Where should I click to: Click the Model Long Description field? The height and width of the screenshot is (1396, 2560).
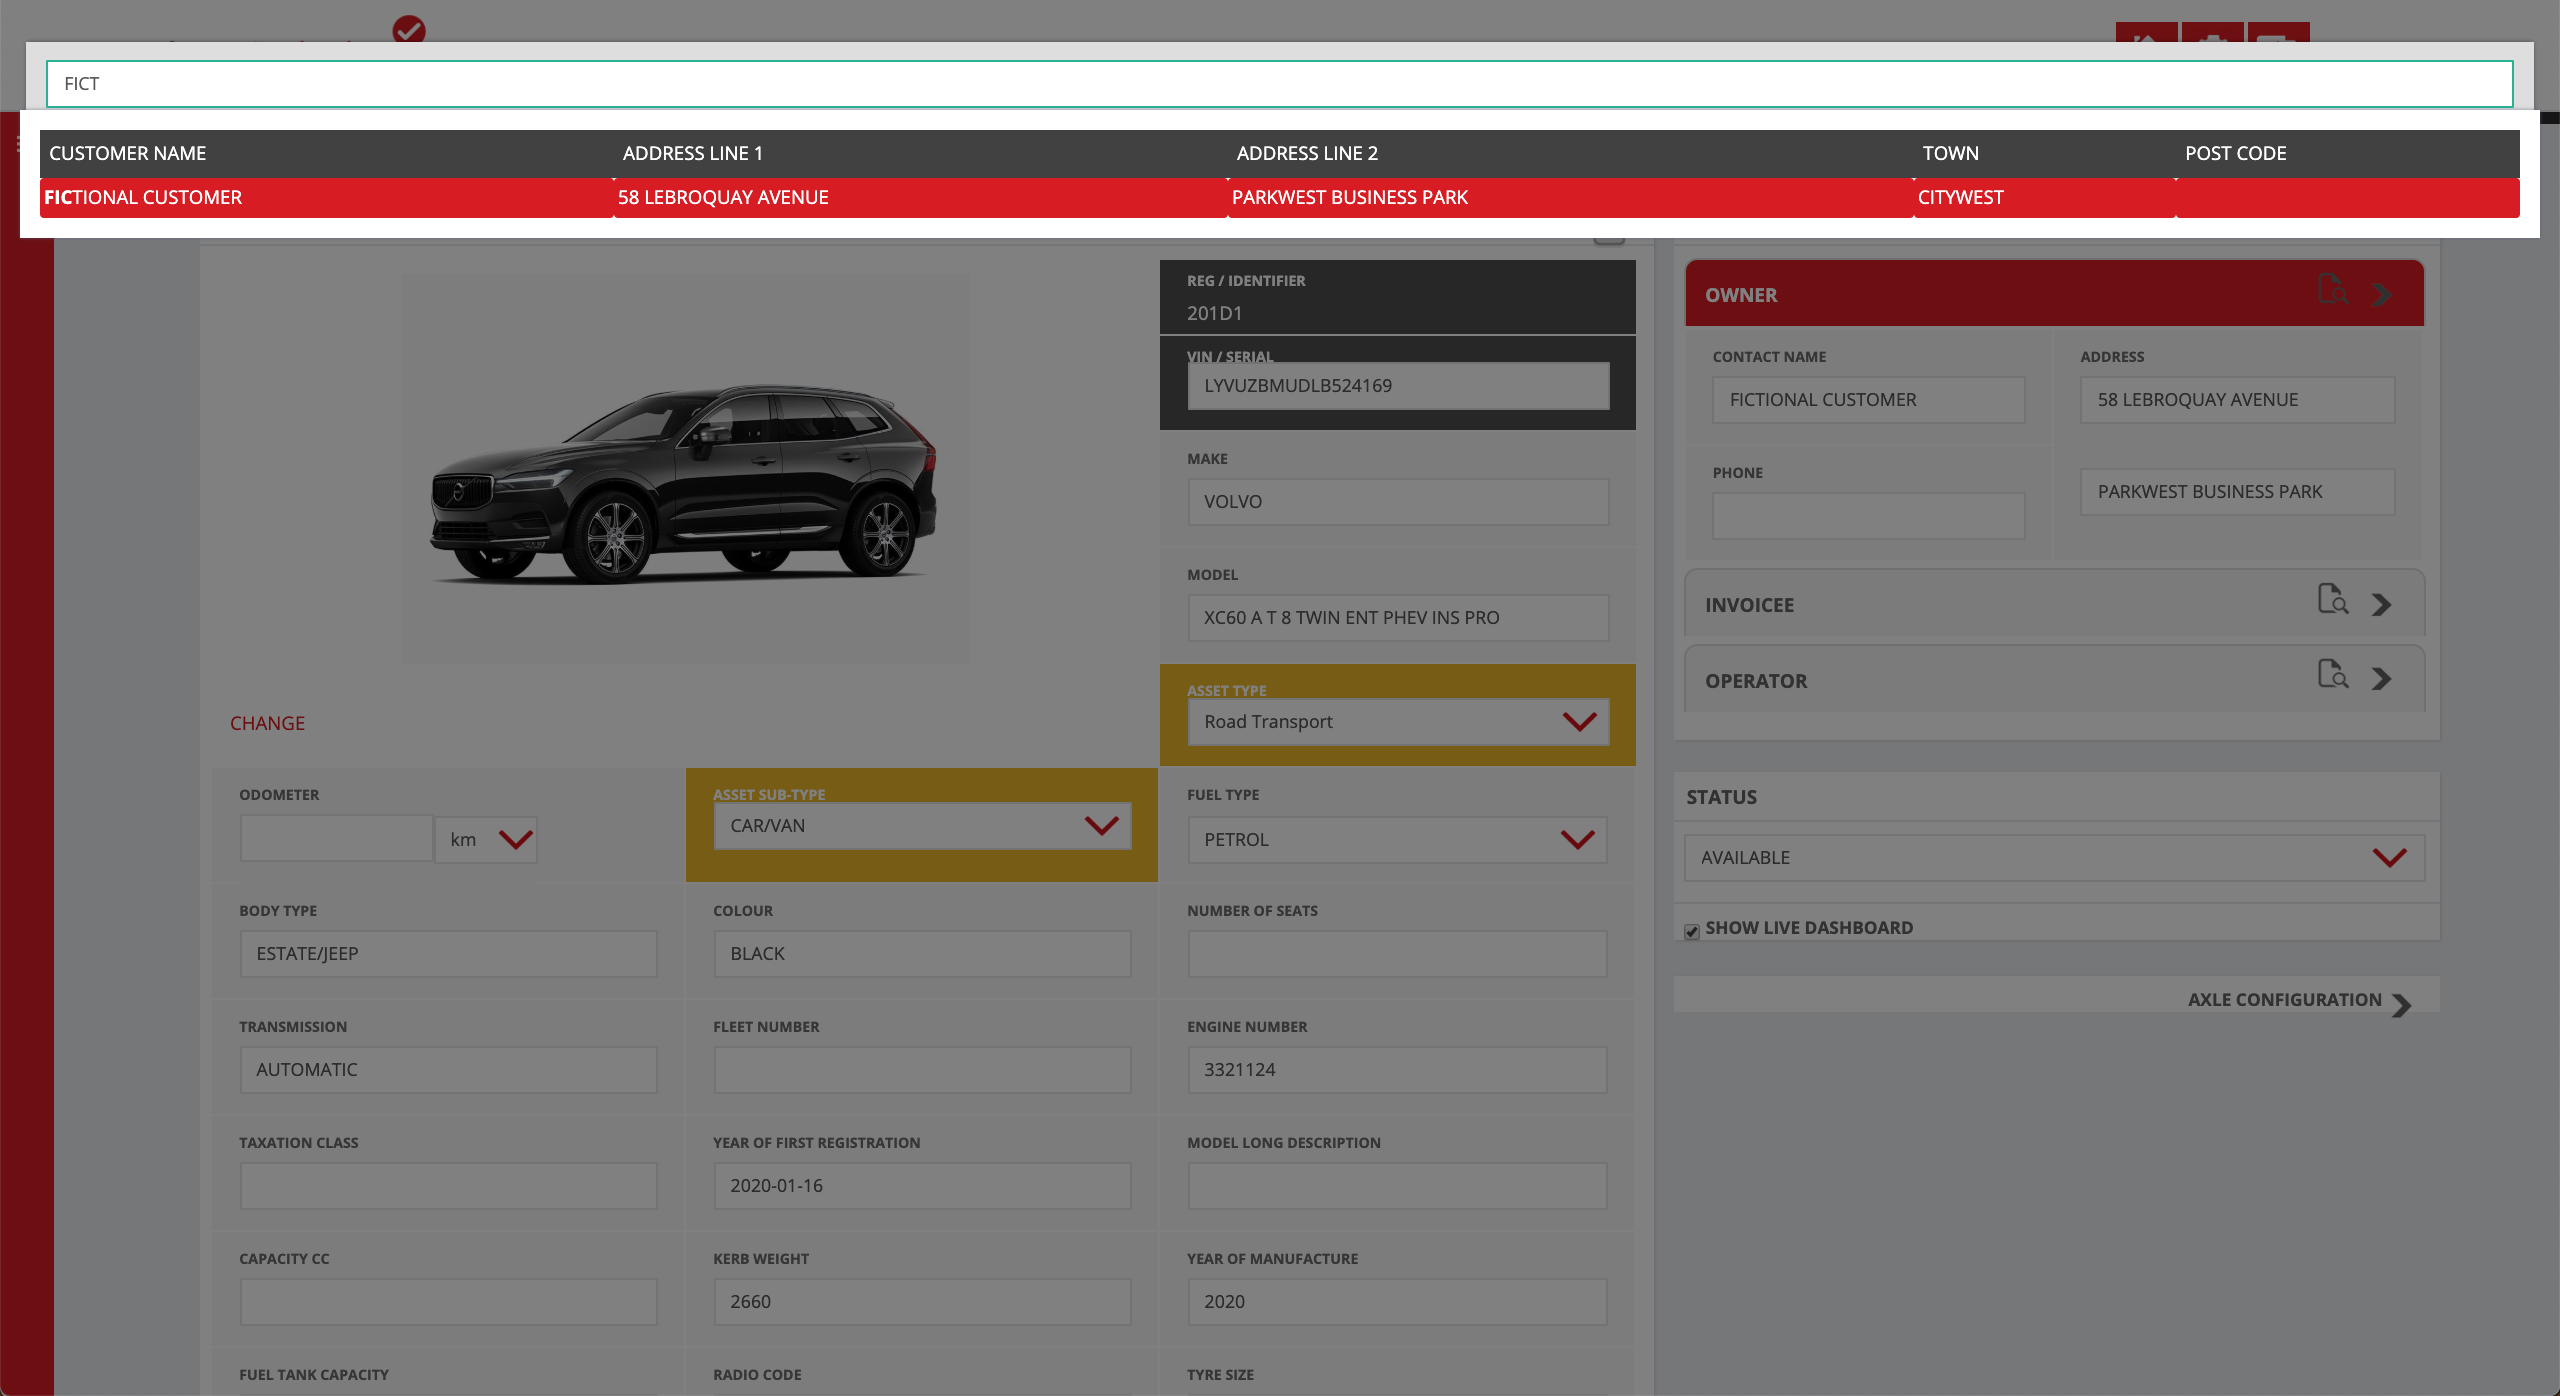point(1397,1186)
